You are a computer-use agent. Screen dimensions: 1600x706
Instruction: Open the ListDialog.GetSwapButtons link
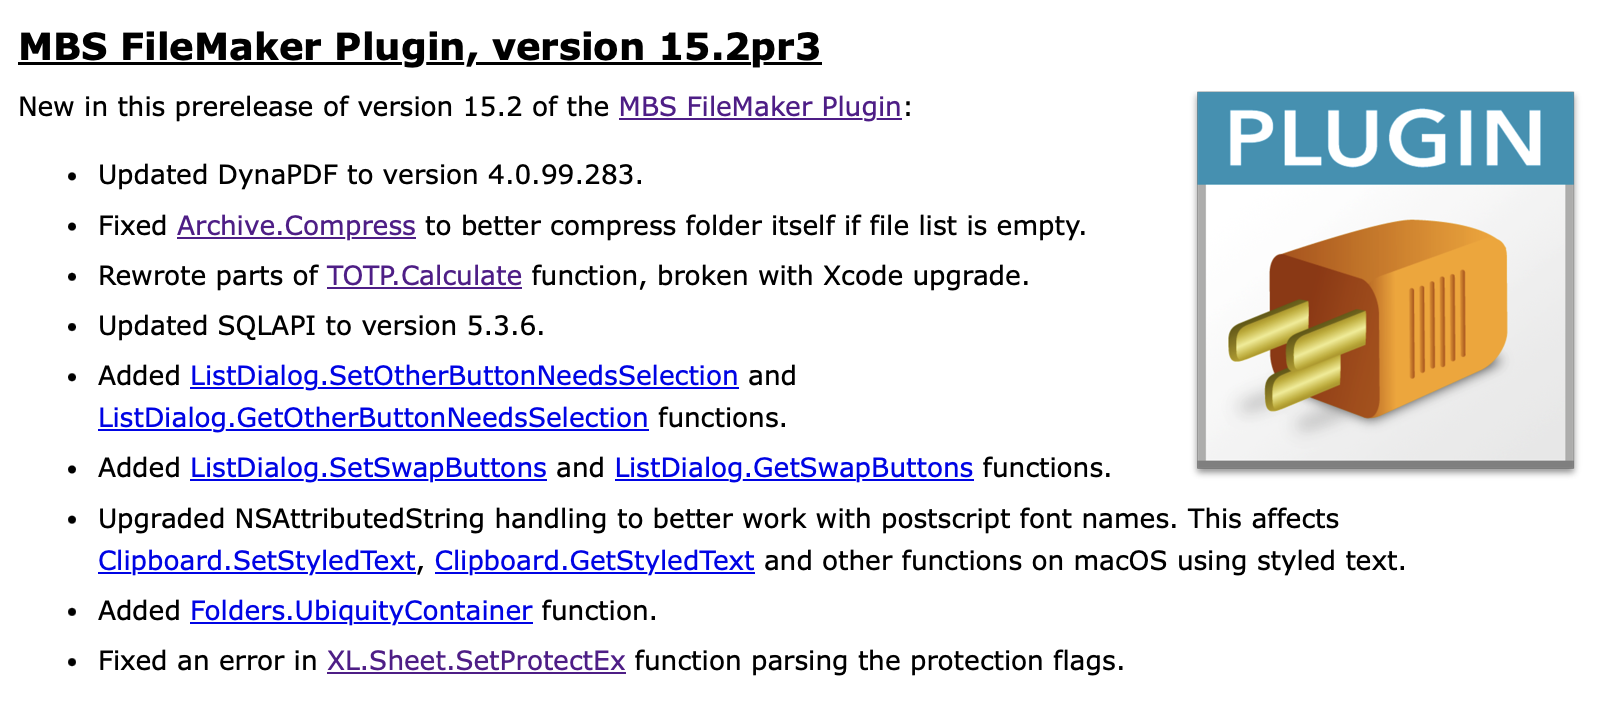(794, 468)
